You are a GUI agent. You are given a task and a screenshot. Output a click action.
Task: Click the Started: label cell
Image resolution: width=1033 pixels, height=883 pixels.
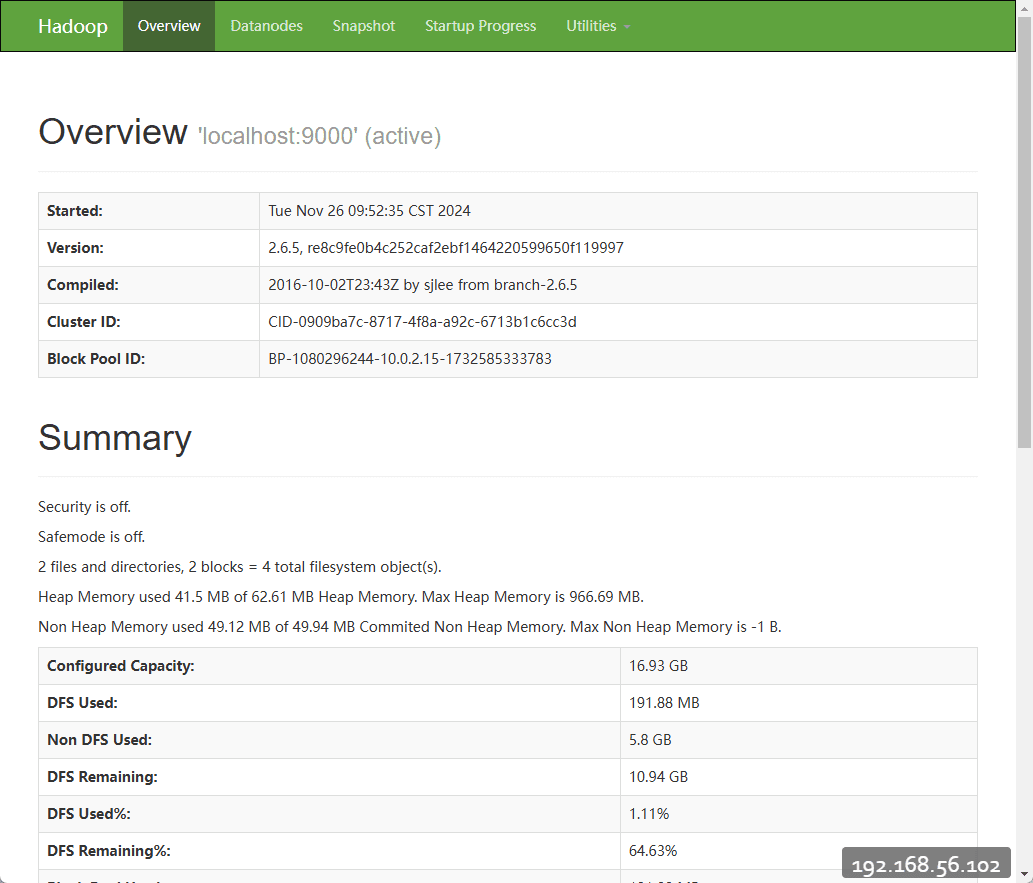point(149,211)
